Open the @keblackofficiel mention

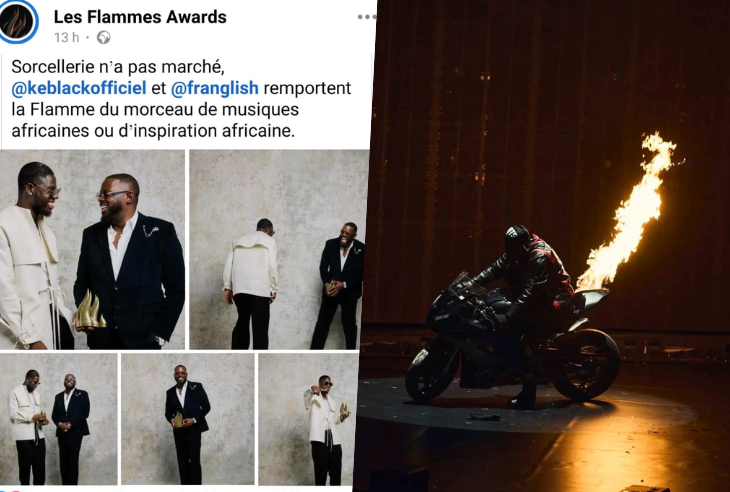[x=79, y=88]
